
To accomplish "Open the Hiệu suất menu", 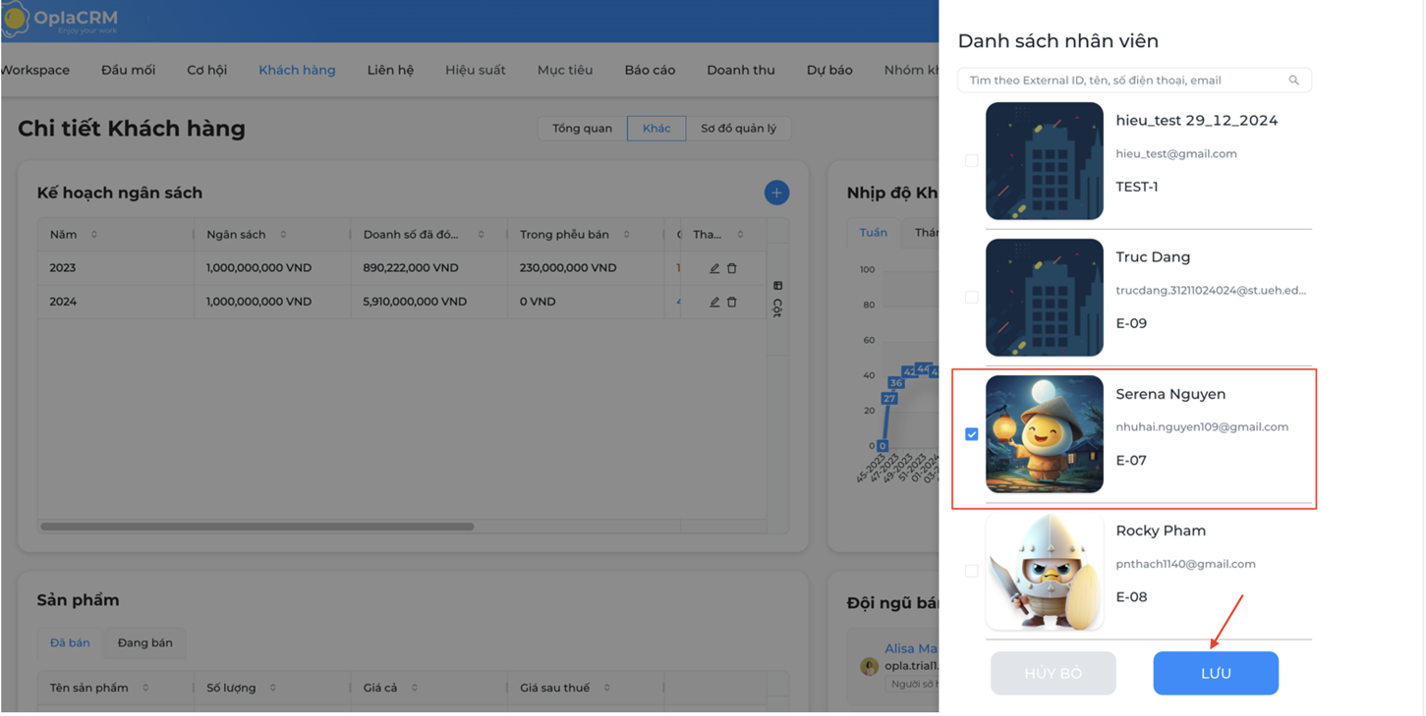I will coord(475,70).
